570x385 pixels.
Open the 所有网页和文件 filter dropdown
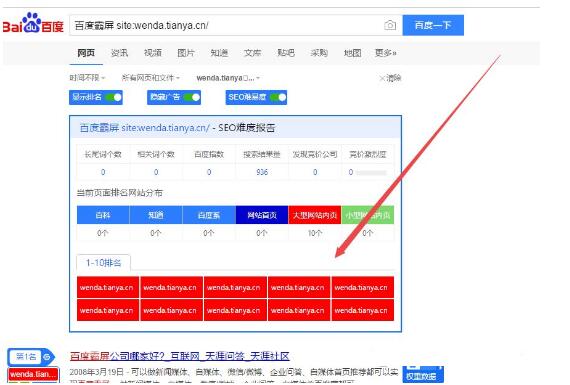coord(150,78)
